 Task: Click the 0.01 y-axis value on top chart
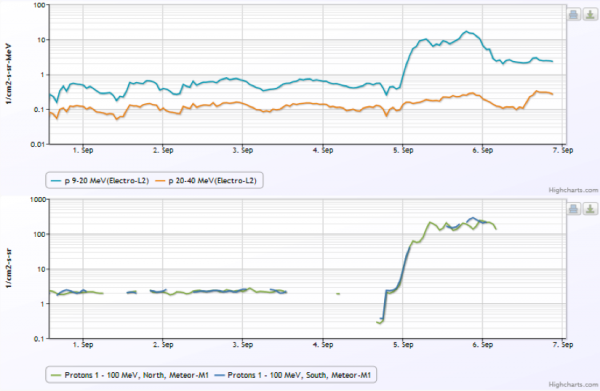click(38, 145)
